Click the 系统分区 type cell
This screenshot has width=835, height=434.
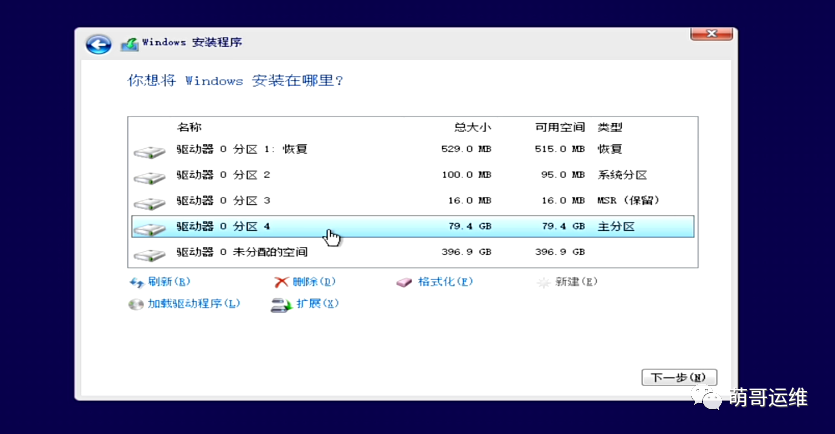click(622, 175)
